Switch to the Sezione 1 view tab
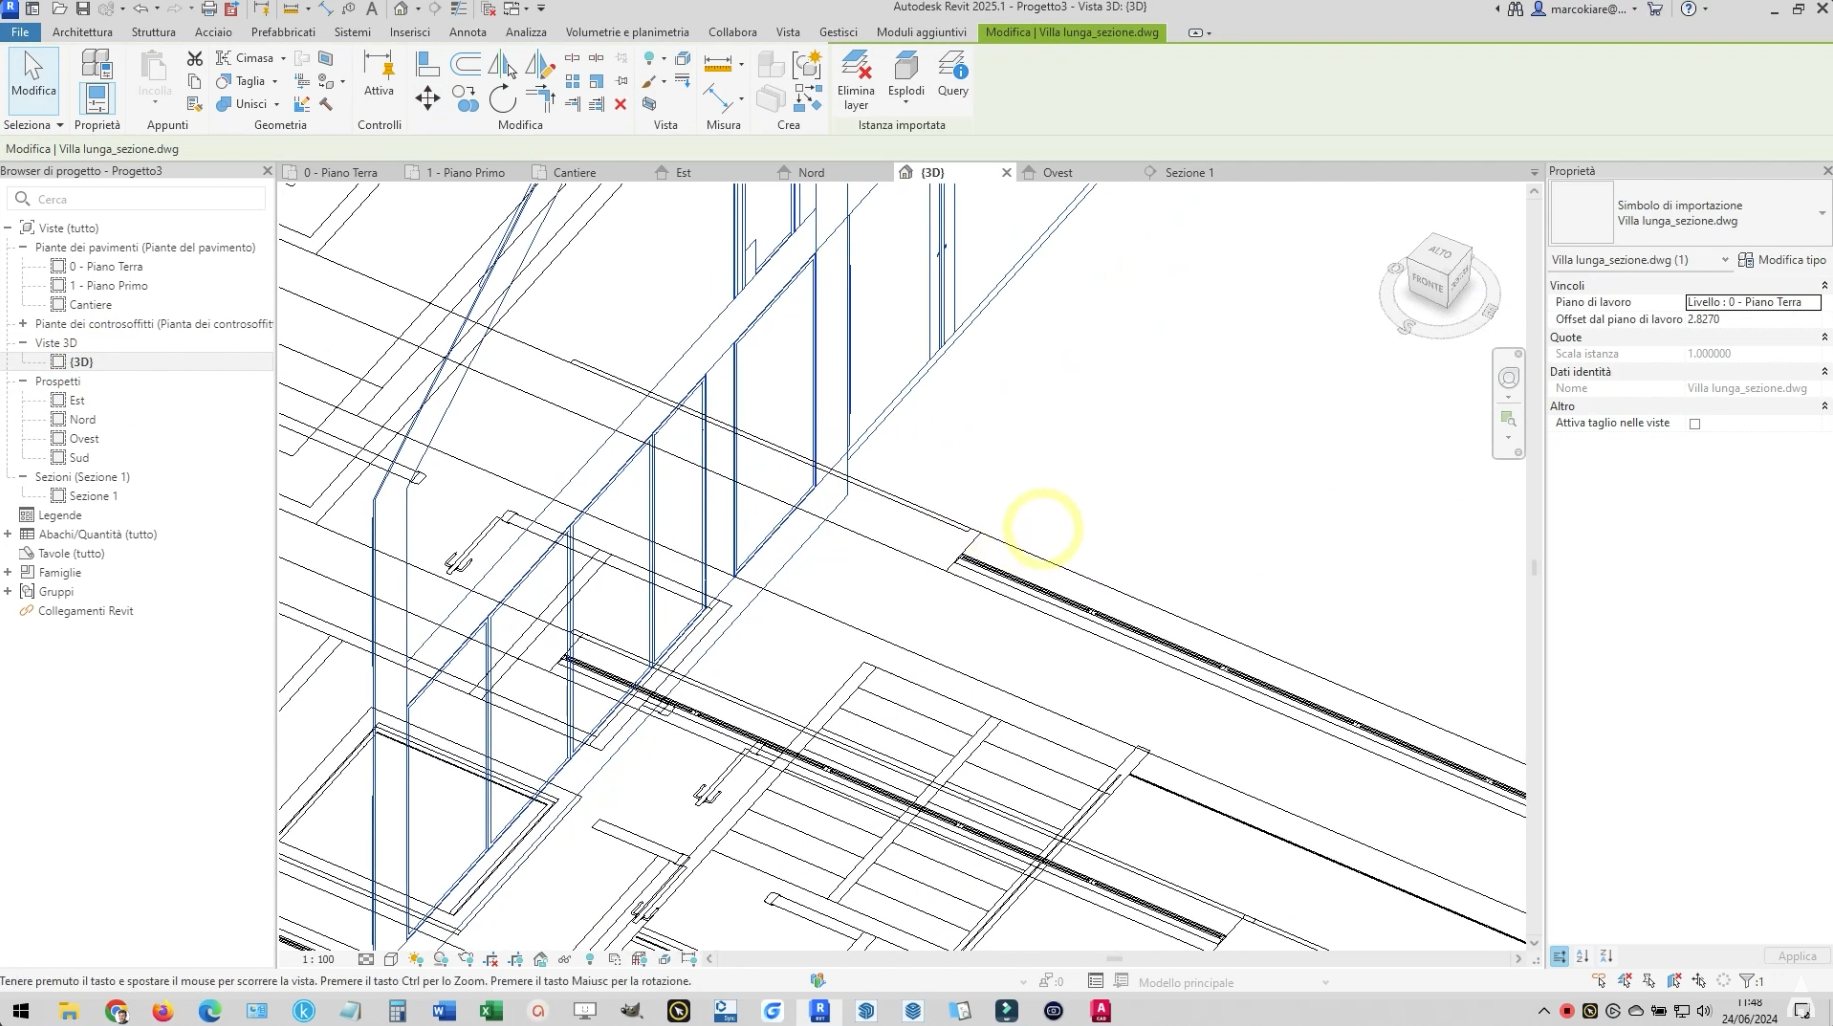Viewport: 1833px width, 1026px height. (1188, 173)
